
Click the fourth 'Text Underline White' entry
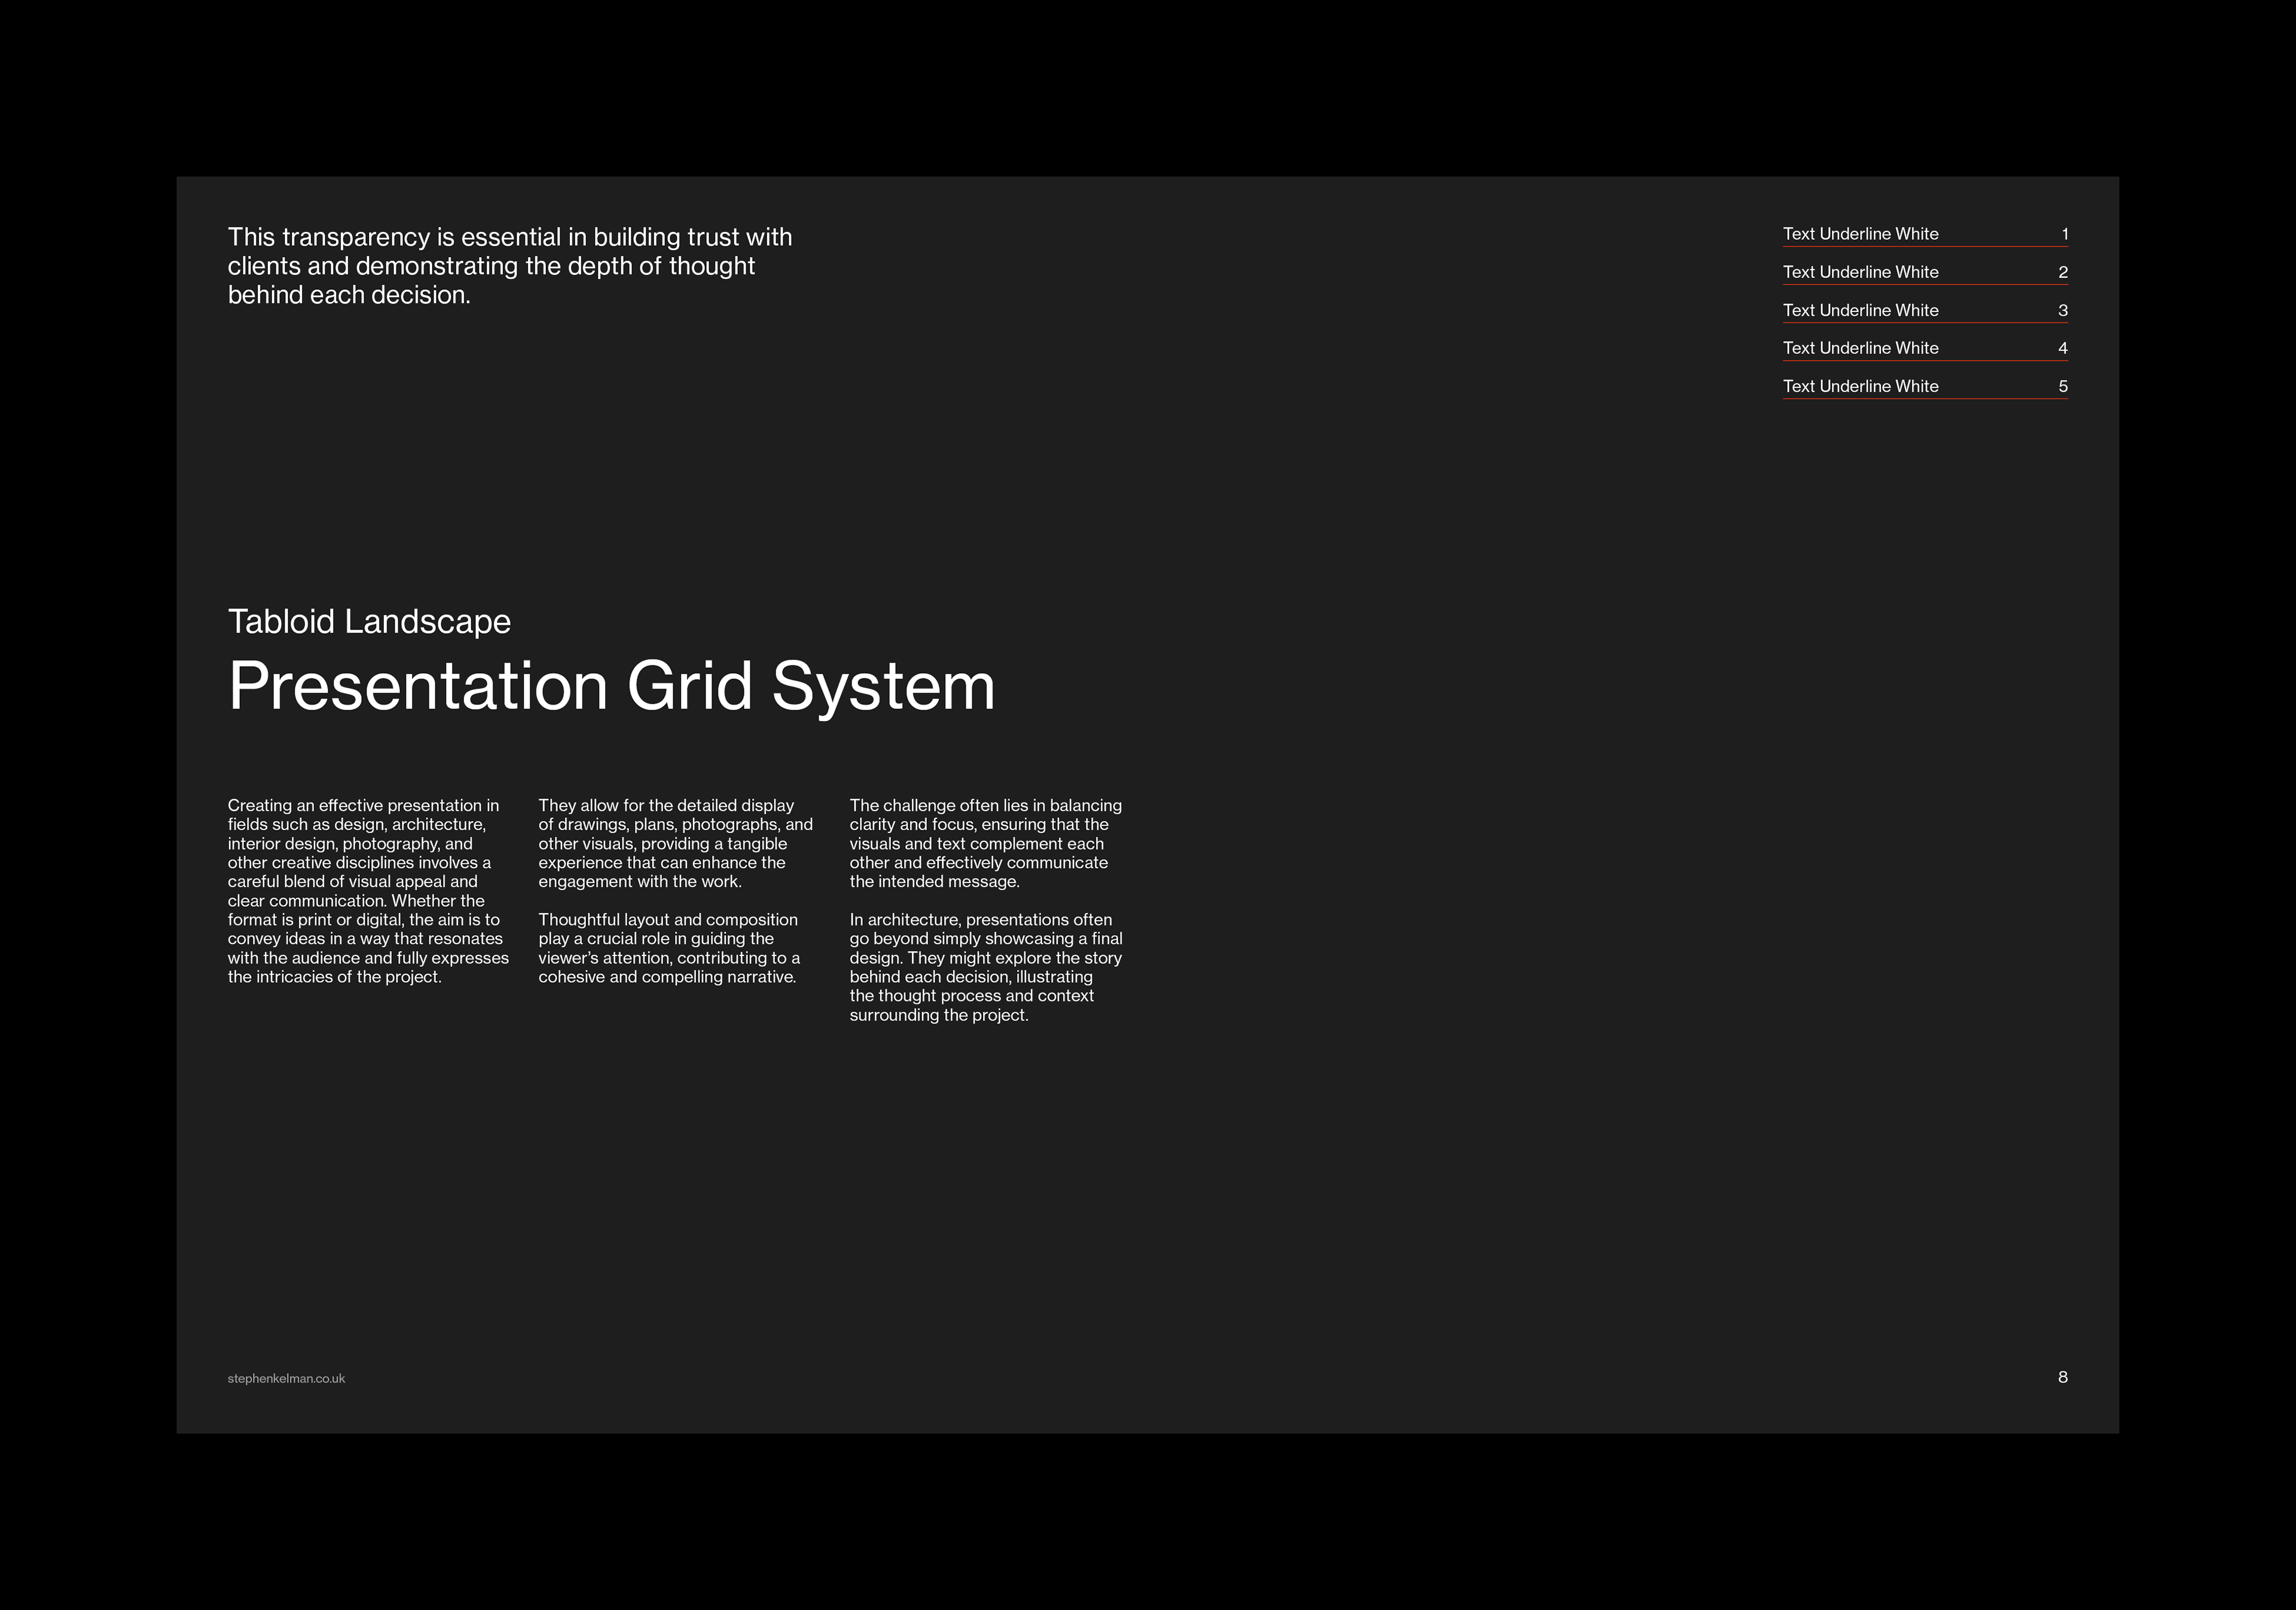(1860, 348)
